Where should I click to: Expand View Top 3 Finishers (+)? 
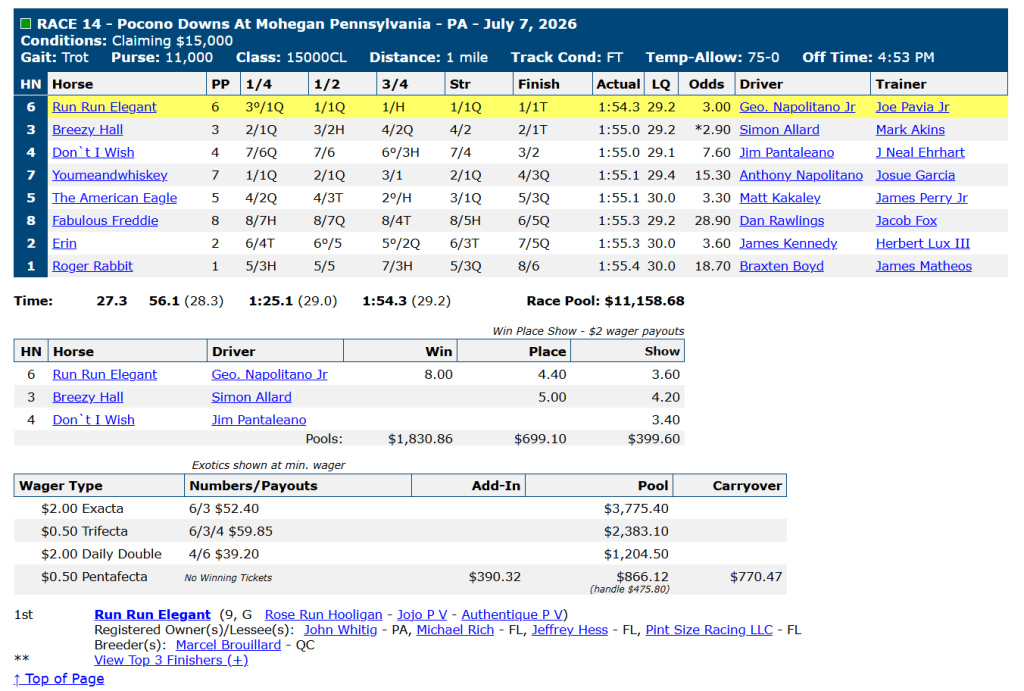point(171,660)
